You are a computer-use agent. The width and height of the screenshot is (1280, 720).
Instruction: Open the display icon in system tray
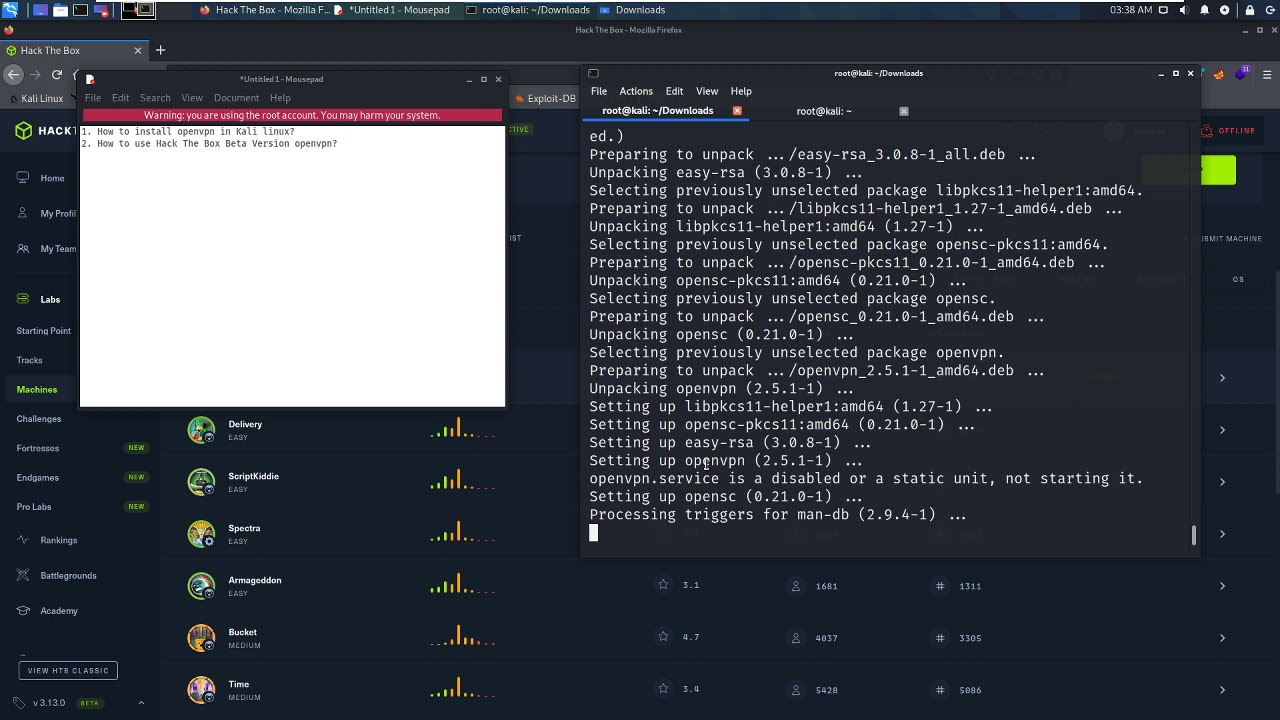[x=1163, y=10]
